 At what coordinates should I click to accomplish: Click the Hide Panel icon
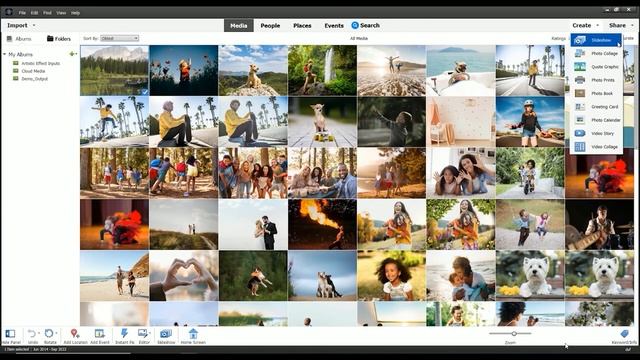[10, 333]
